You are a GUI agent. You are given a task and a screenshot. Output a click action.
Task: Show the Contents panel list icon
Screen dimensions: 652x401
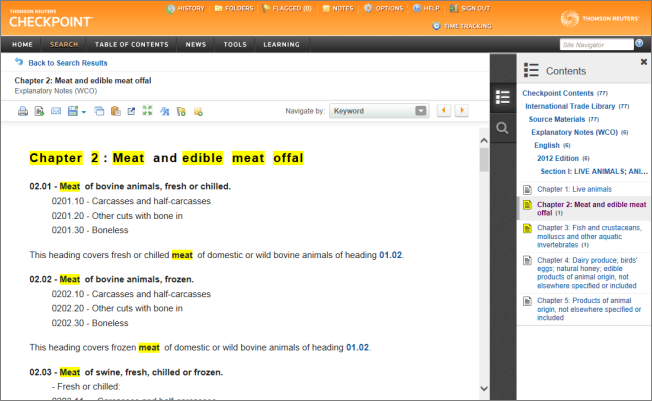[x=503, y=96]
